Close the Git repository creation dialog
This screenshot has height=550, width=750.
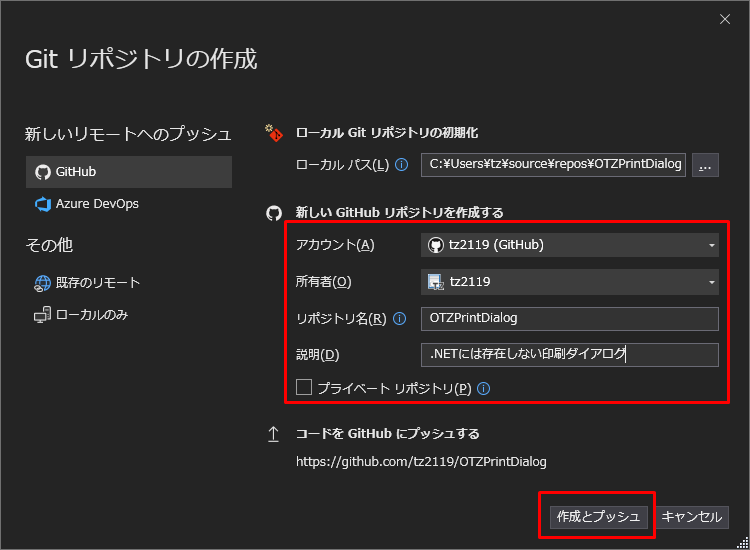725,19
